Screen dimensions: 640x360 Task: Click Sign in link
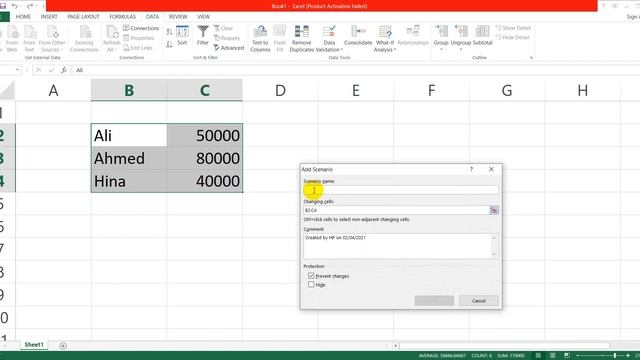click(633, 17)
